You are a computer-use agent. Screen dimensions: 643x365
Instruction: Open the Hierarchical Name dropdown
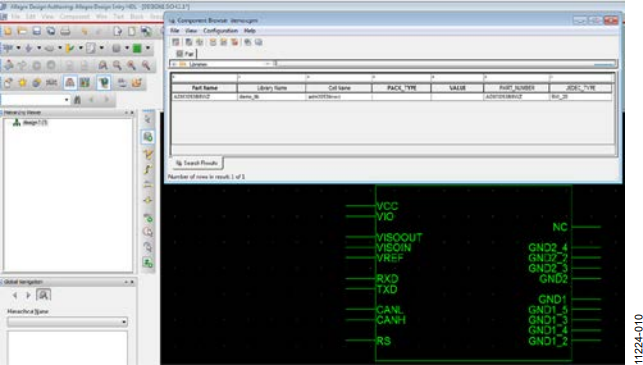(x=67, y=322)
